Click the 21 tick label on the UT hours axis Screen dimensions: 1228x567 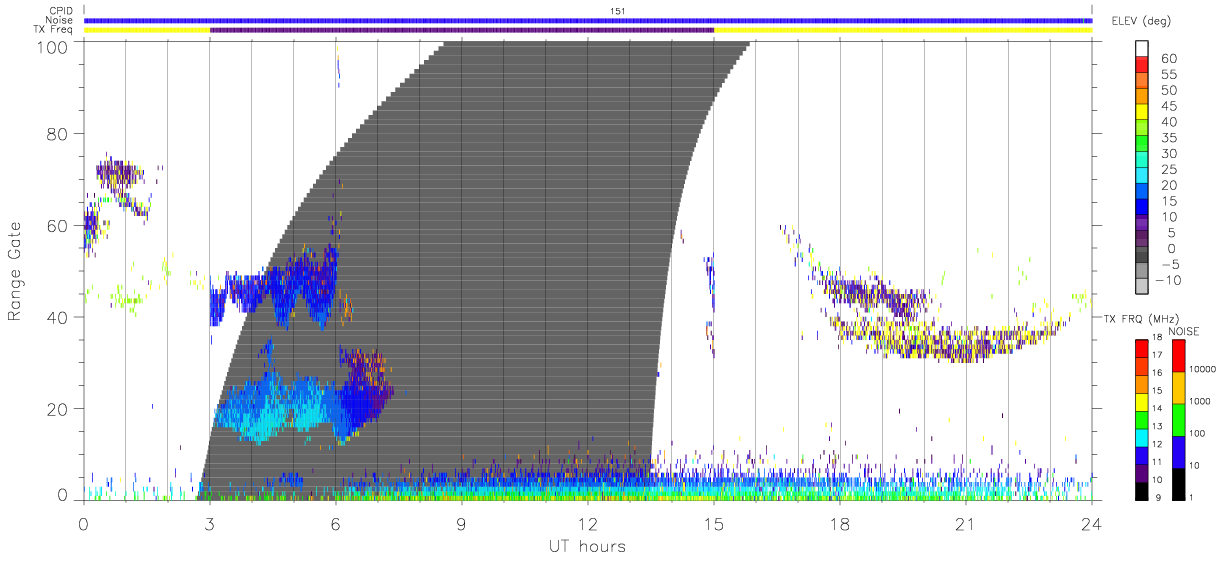[966, 524]
